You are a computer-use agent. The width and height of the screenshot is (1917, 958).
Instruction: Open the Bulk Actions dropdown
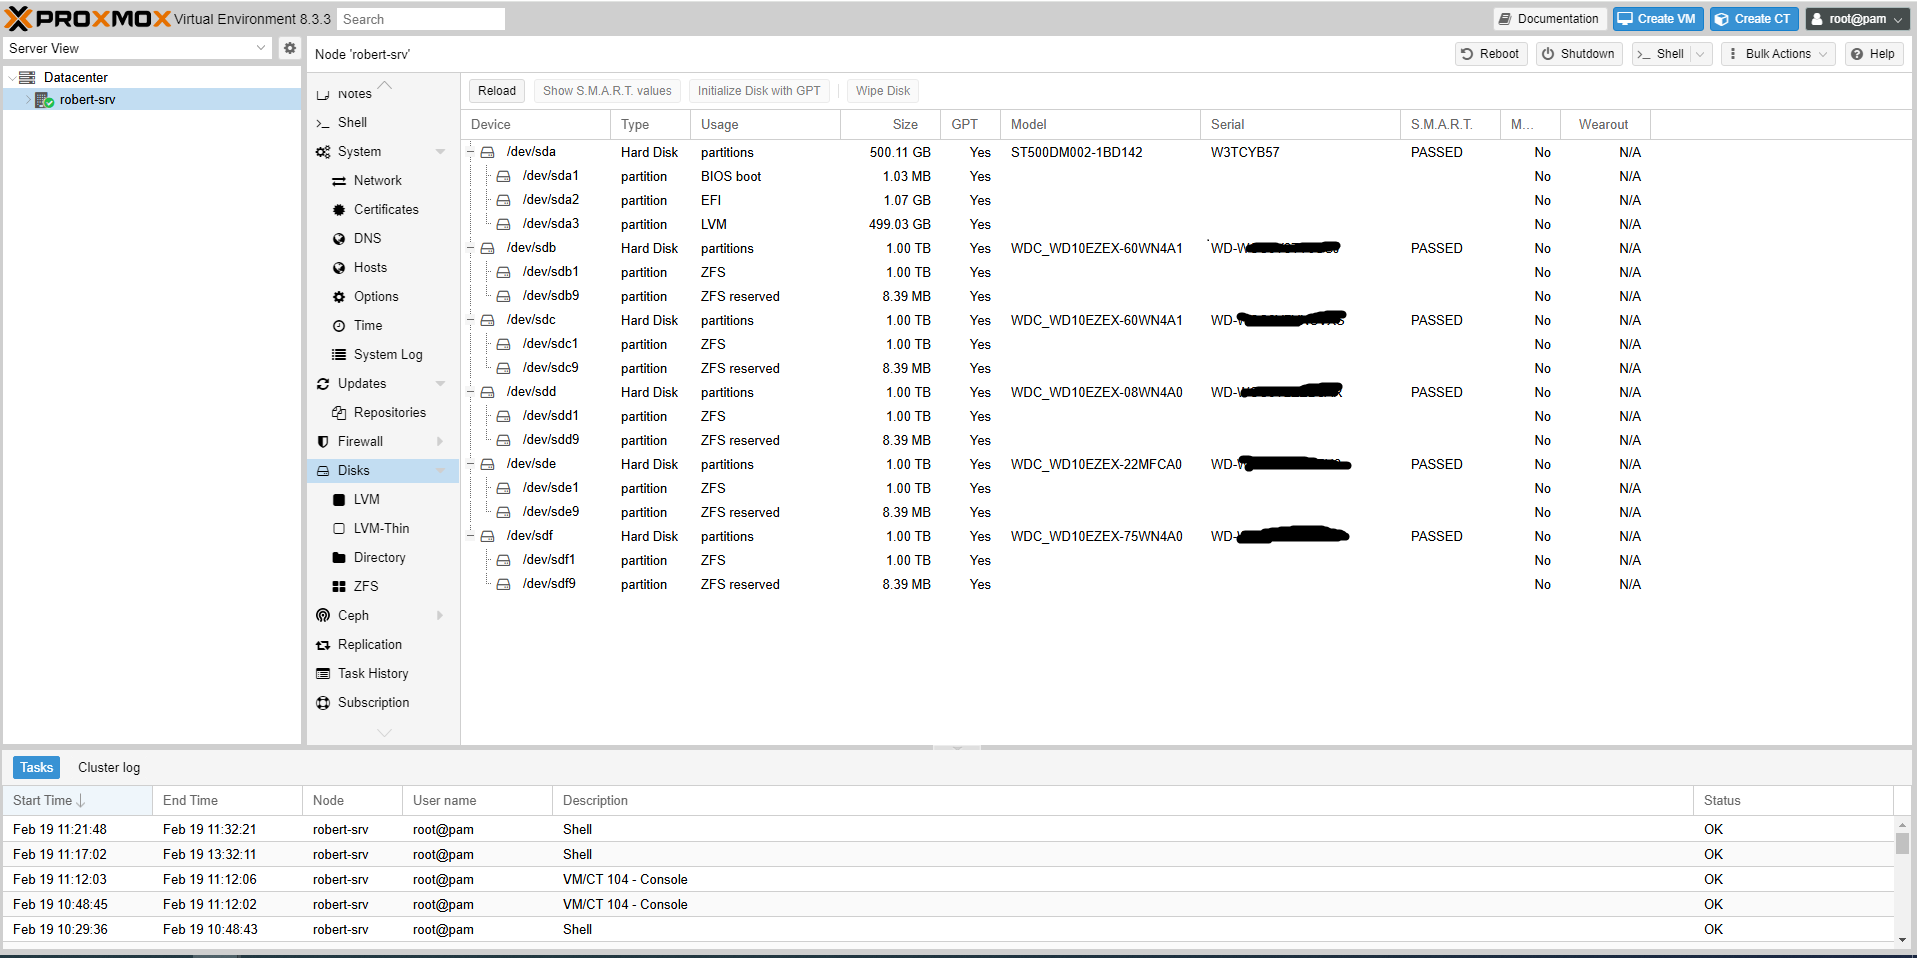[1780, 54]
